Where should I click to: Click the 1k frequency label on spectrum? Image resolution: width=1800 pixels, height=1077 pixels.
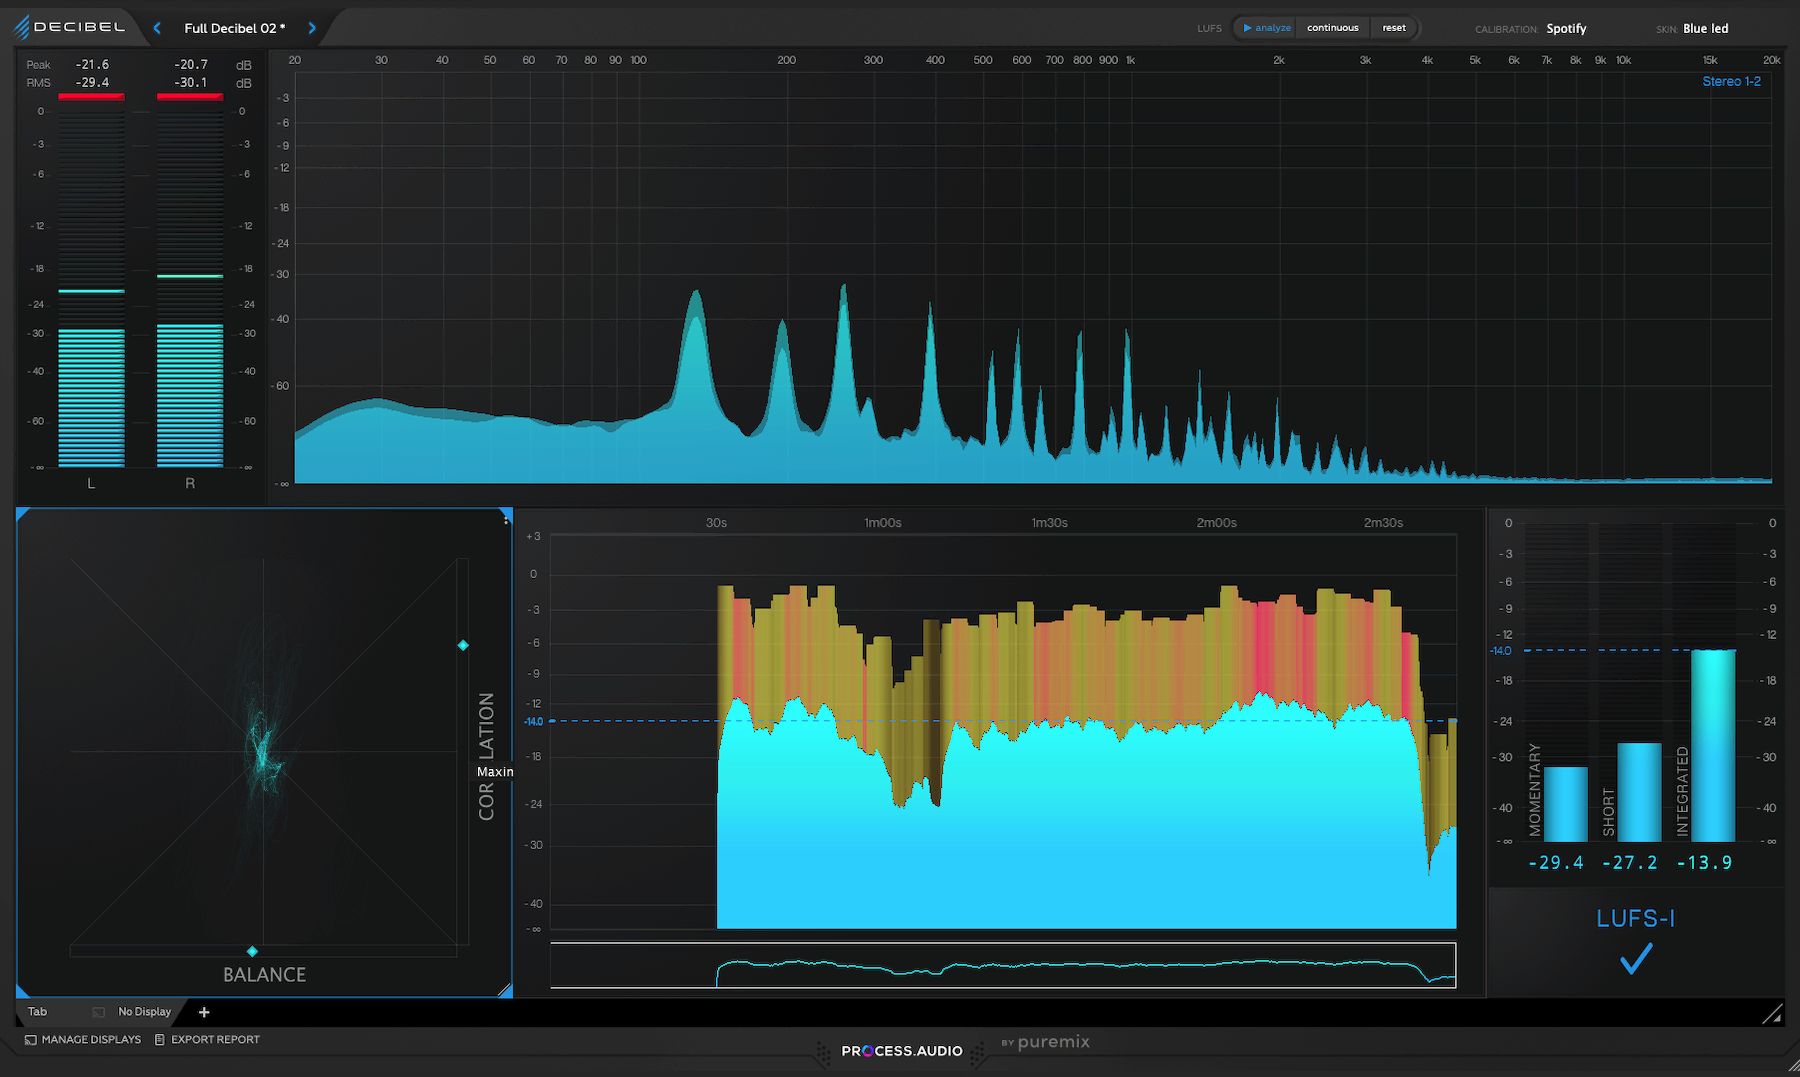click(x=1131, y=60)
